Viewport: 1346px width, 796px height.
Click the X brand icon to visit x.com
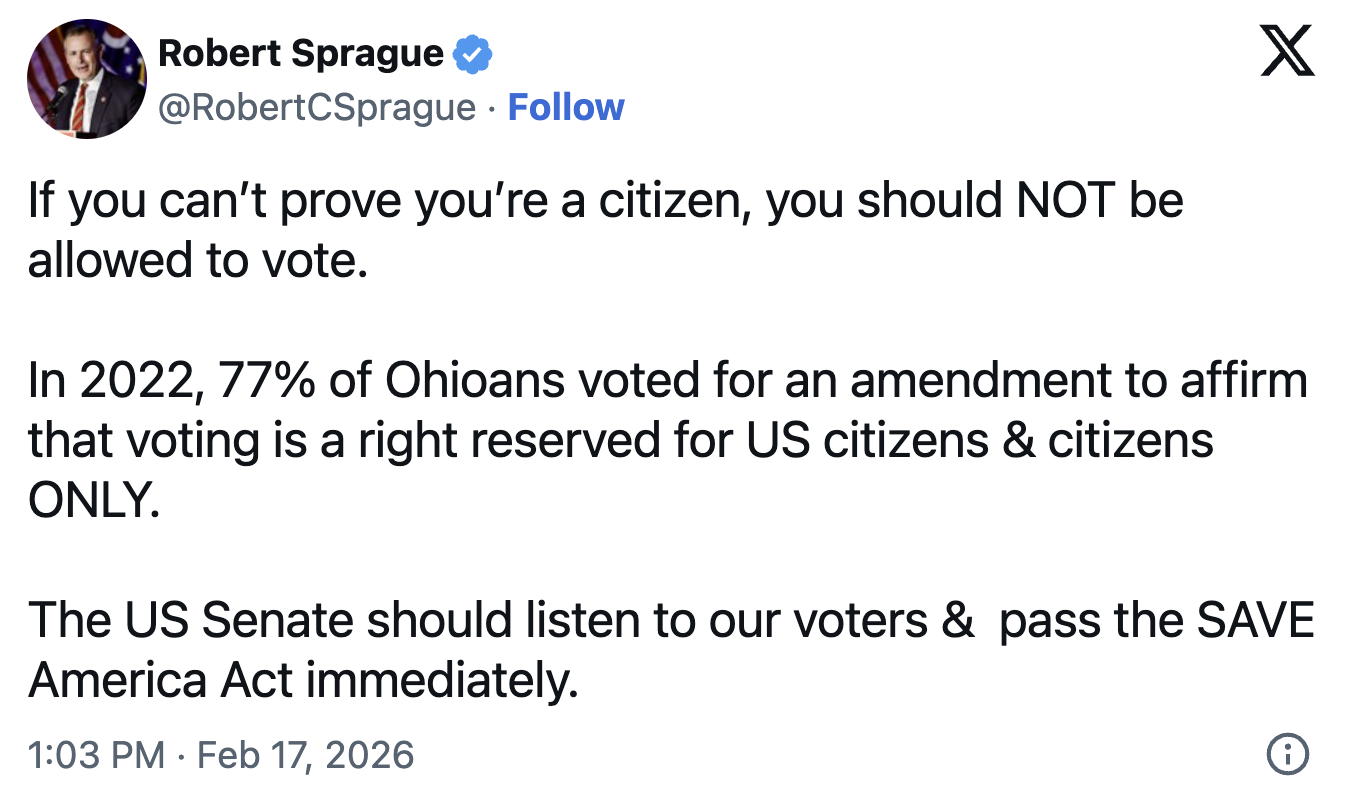pyautogui.click(x=1287, y=48)
